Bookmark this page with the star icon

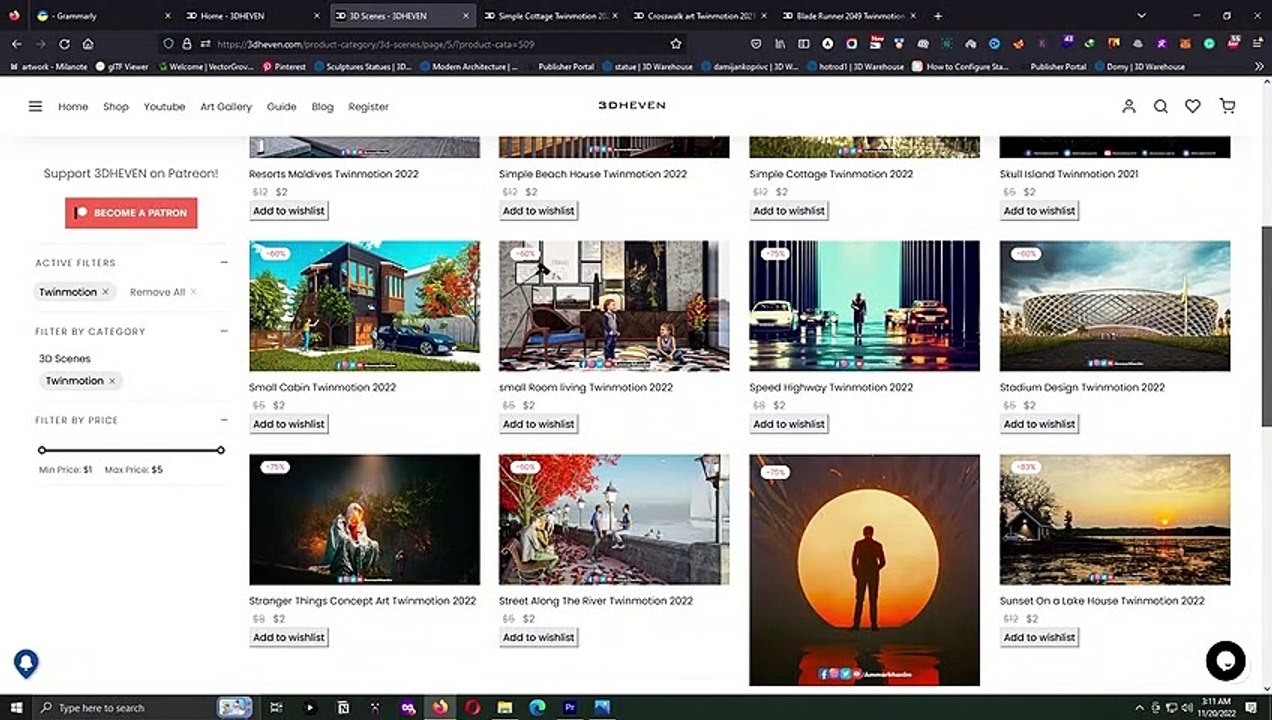(676, 44)
